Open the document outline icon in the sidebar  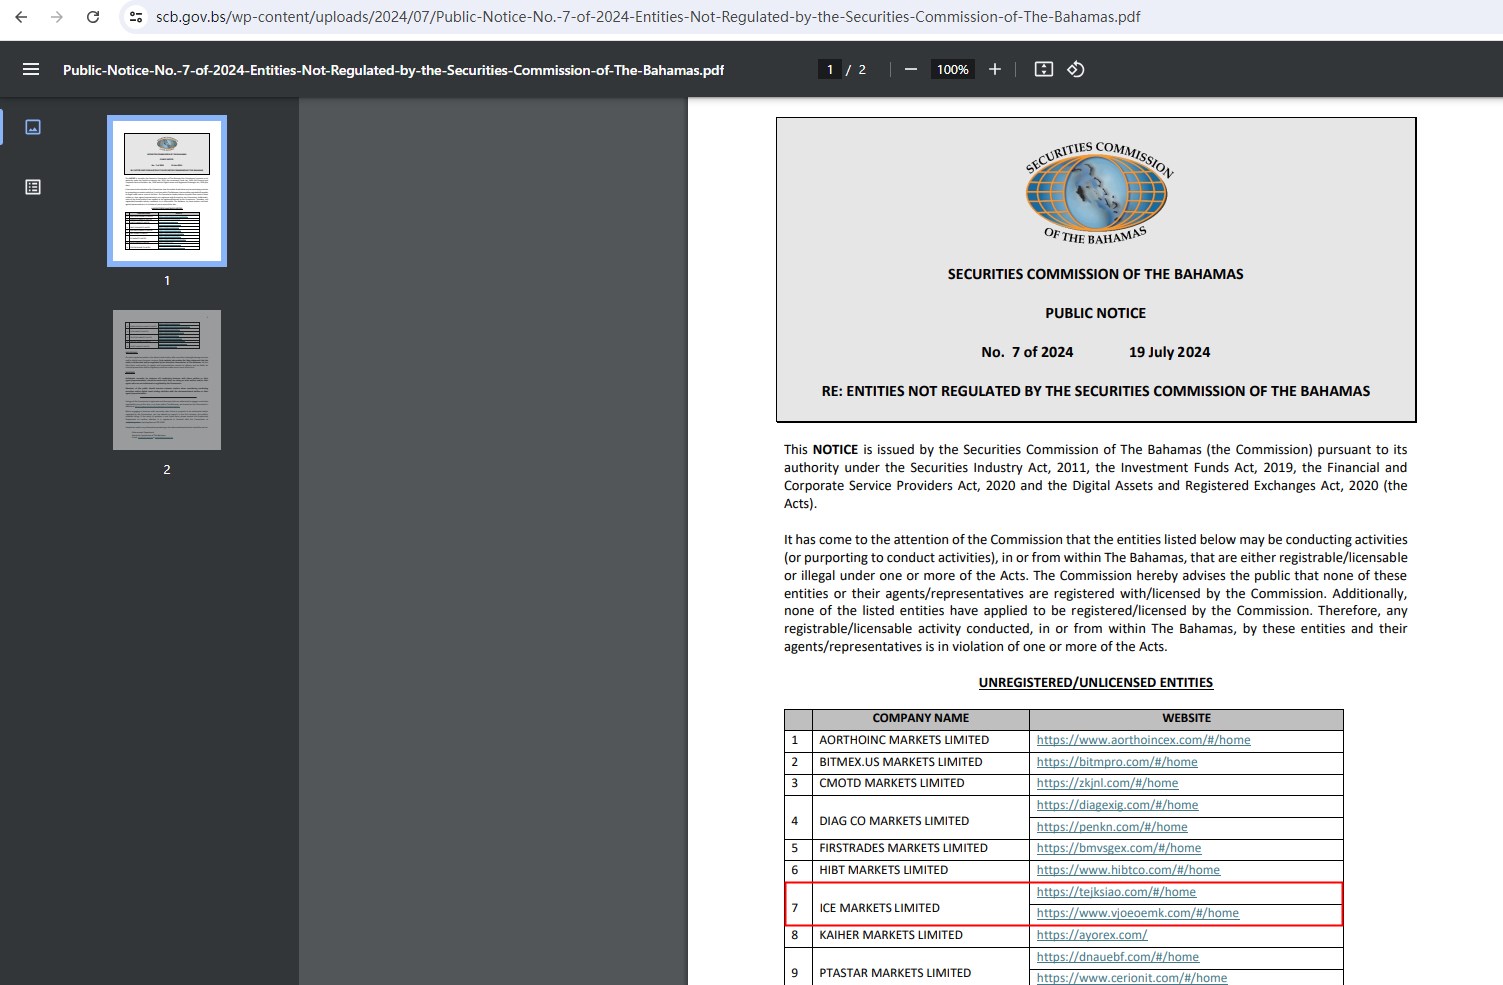[33, 187]
